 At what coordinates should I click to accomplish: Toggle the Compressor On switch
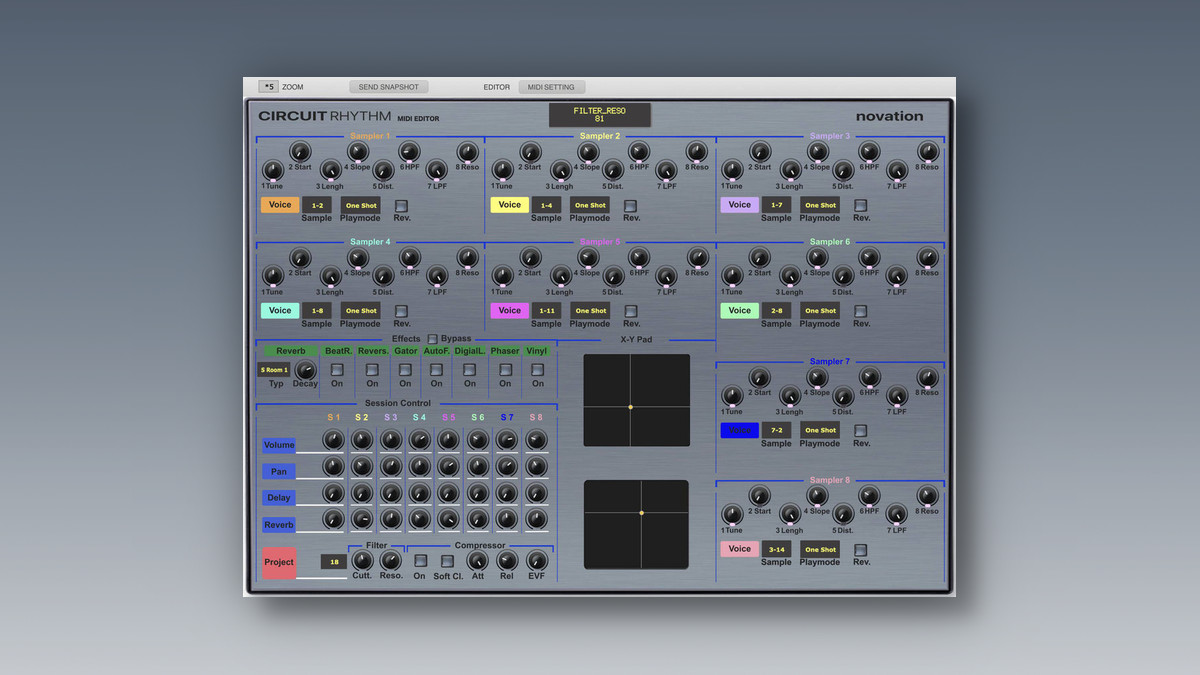point(420,561)
